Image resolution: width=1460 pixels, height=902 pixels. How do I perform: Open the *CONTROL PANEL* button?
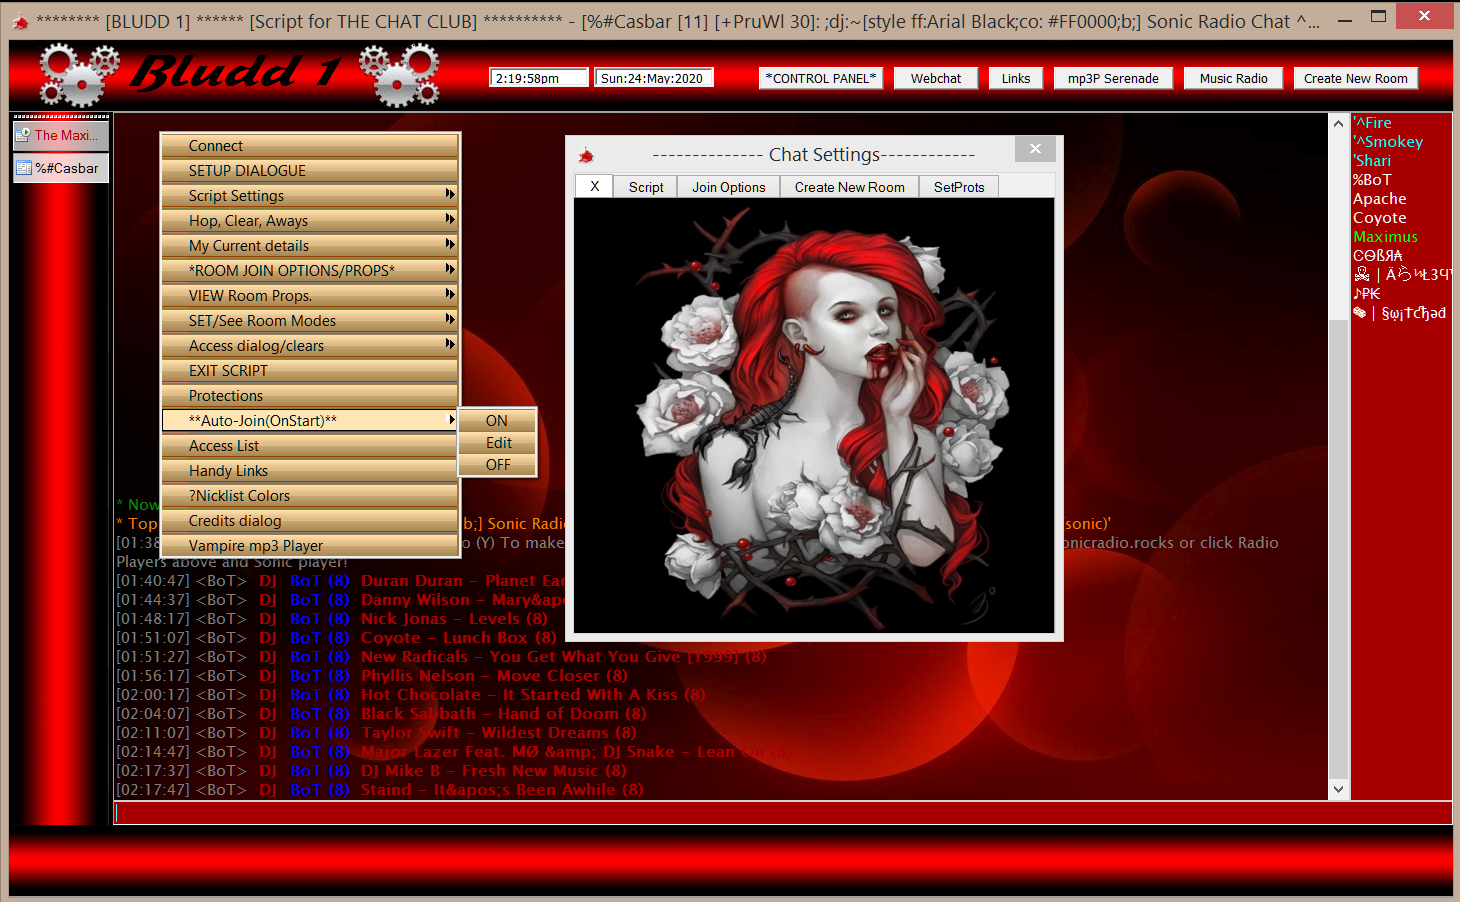[821, 78]
